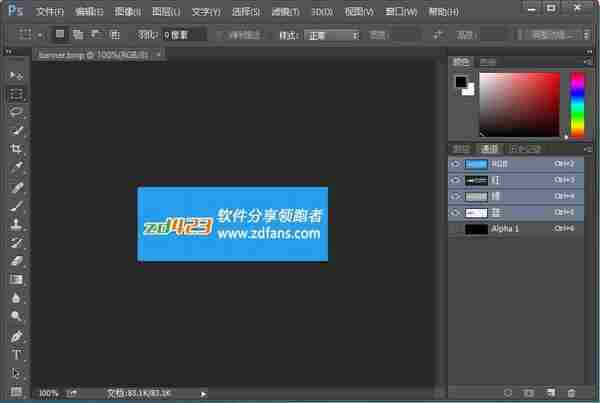
Task: Click the foreground color swatch
Action: [461, 82]
